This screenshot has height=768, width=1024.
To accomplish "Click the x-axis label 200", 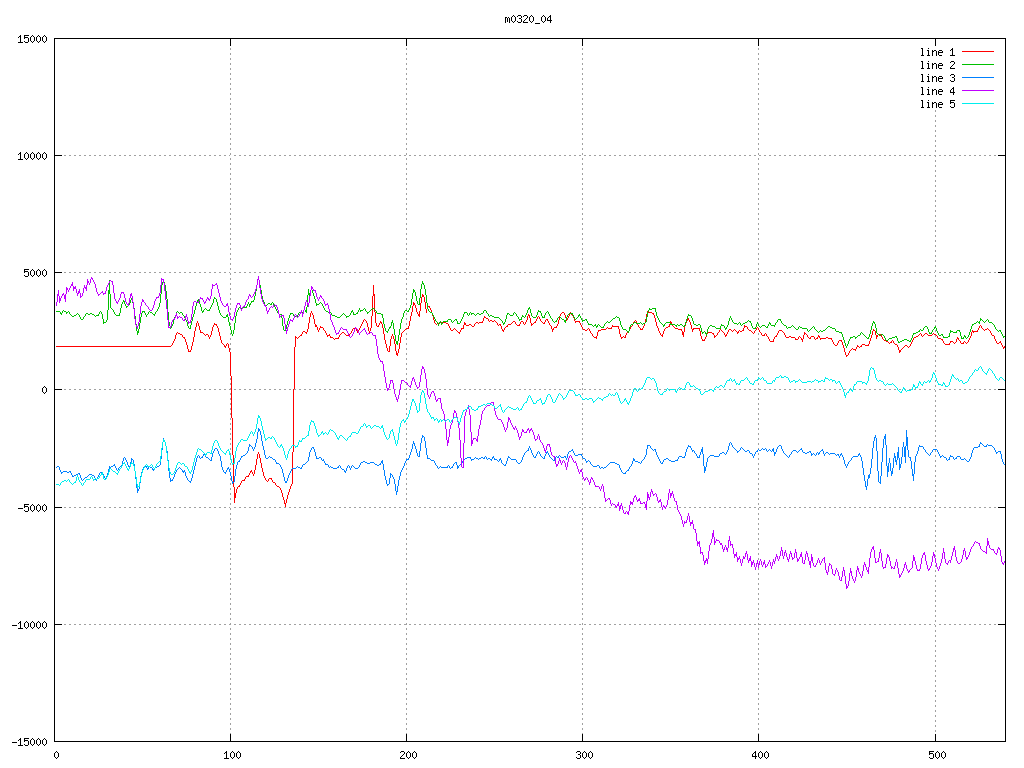I will [x=408, y=756].
